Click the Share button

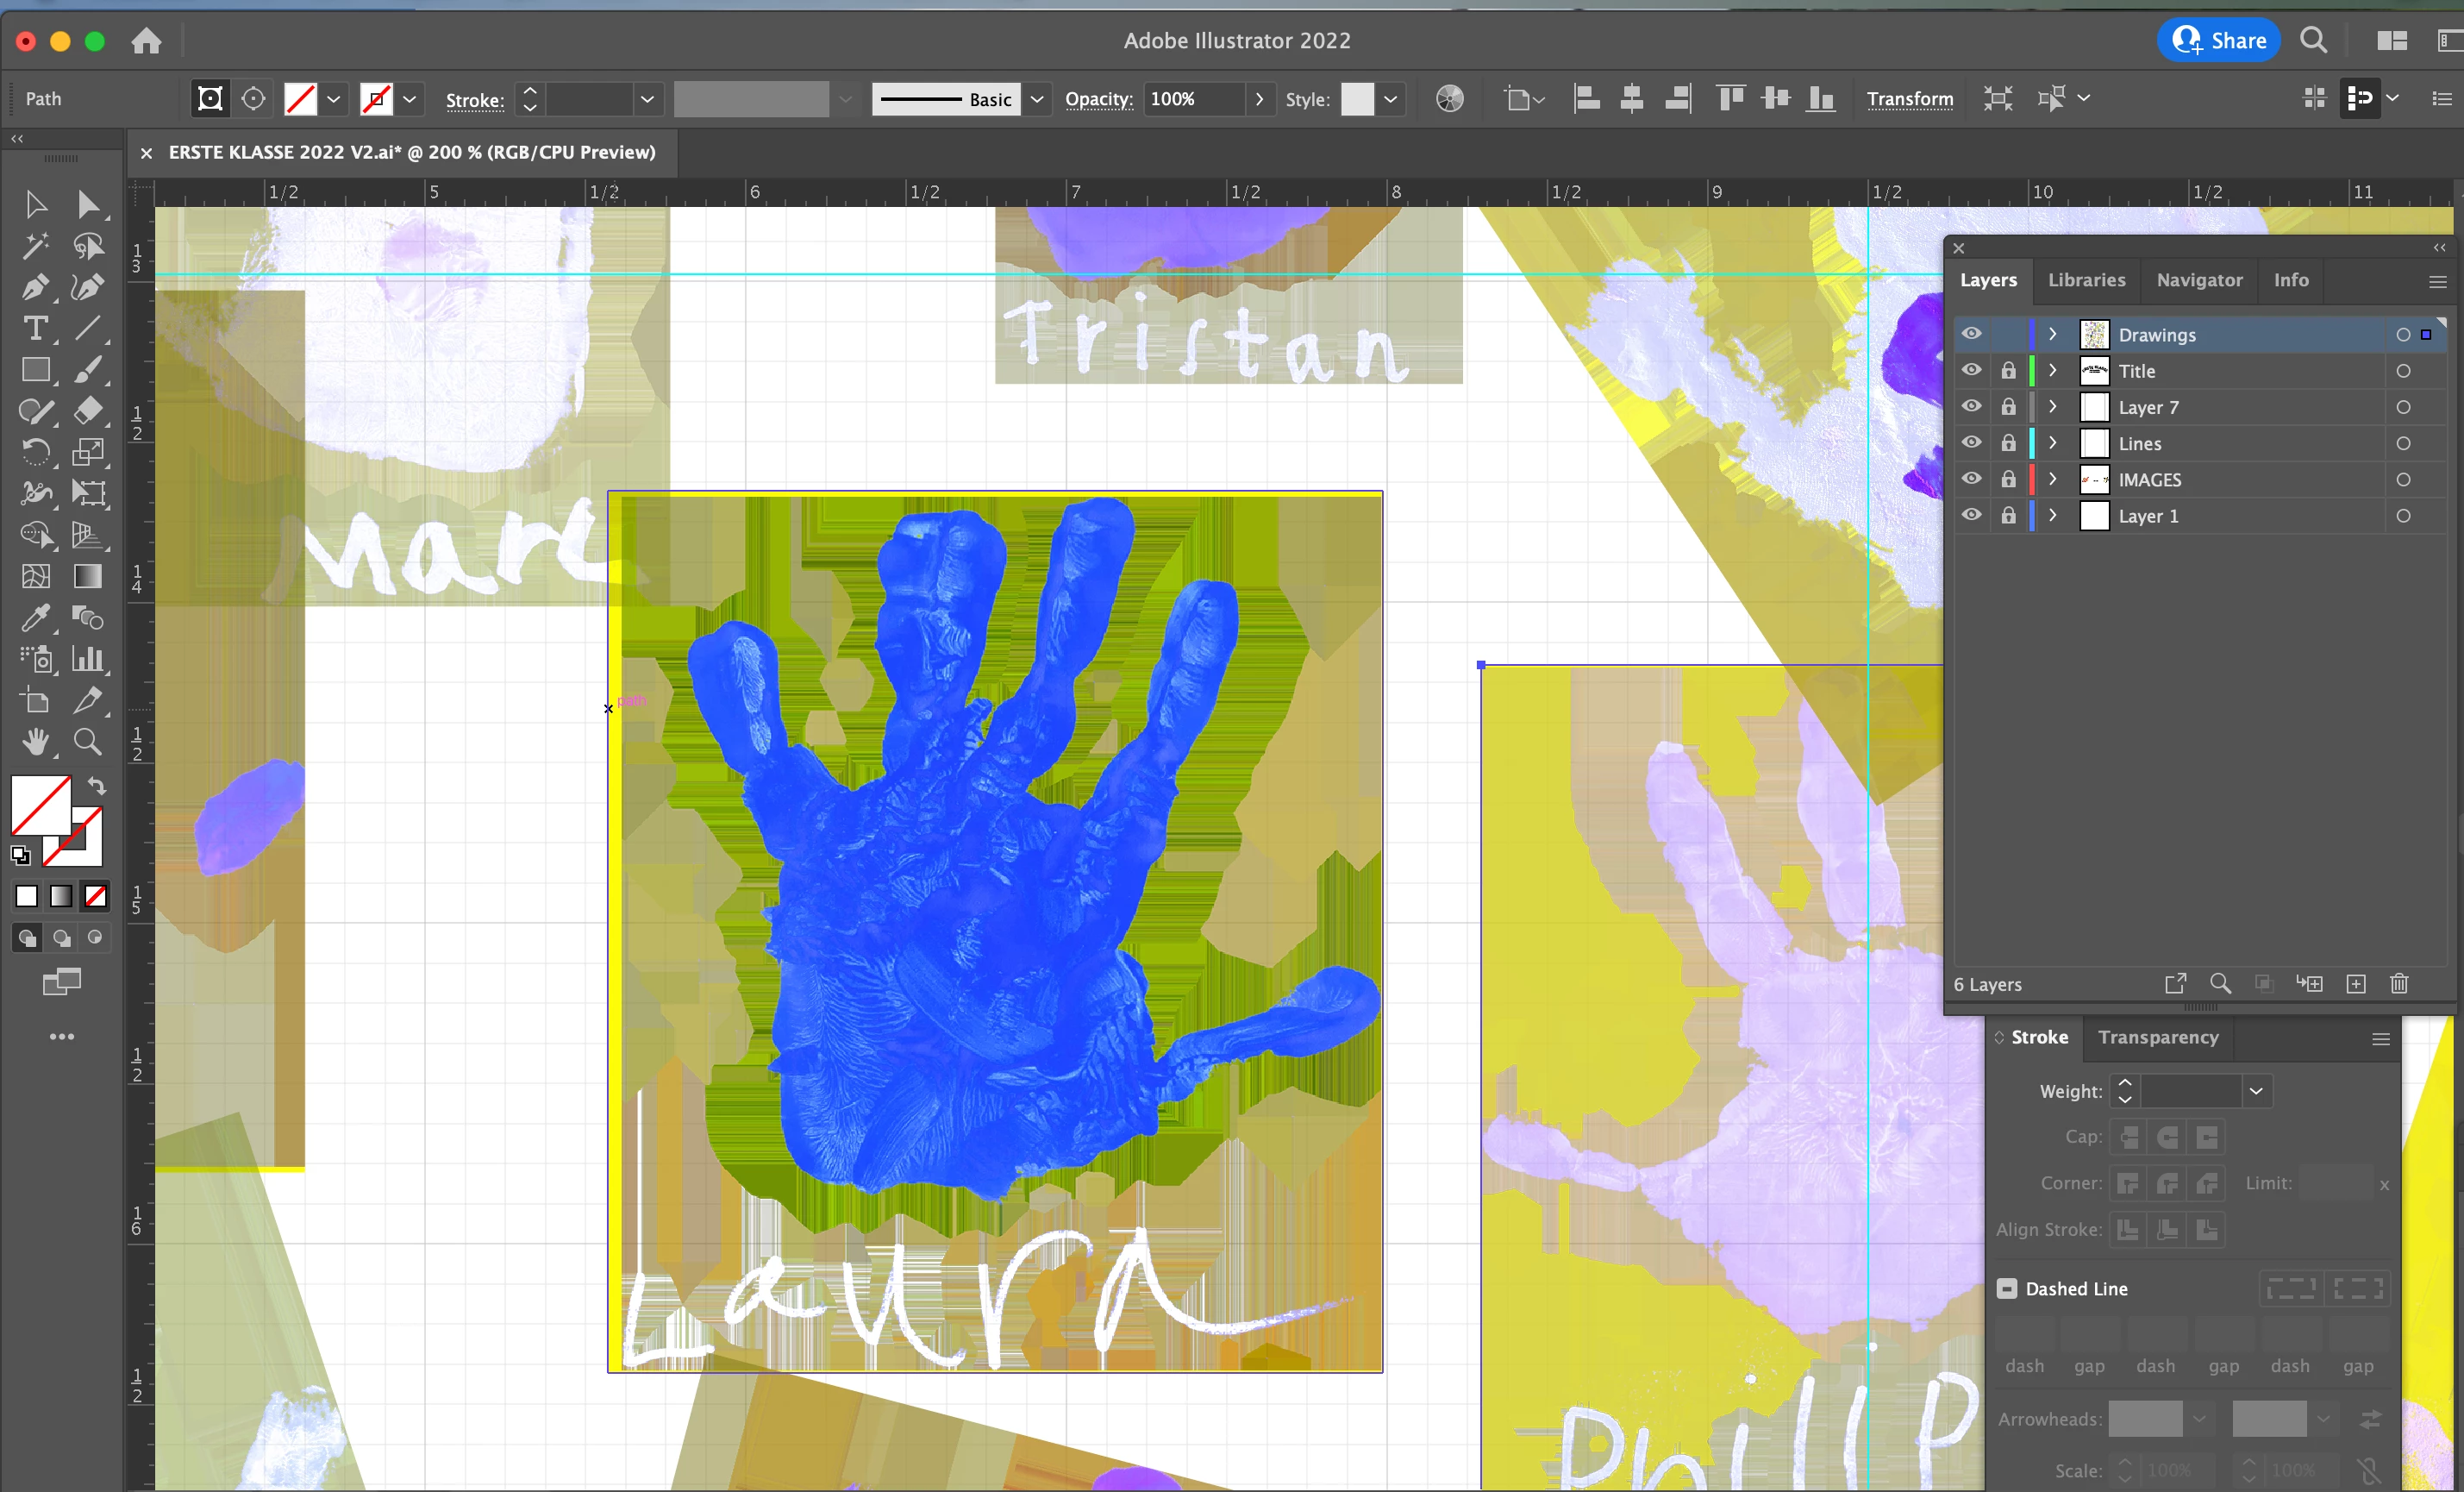point(2219,40)
